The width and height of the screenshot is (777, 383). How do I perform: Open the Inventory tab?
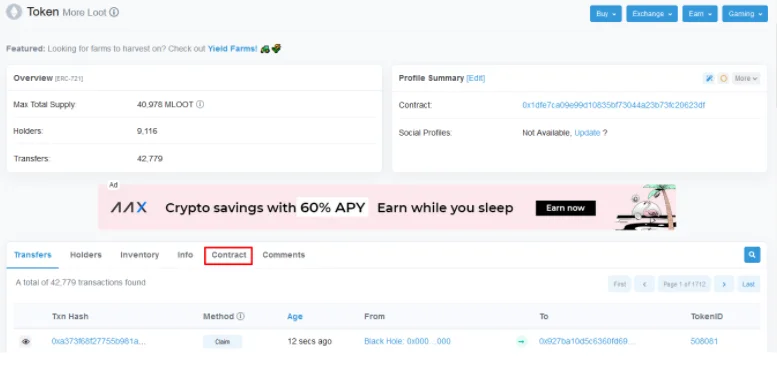coord(140,255)
